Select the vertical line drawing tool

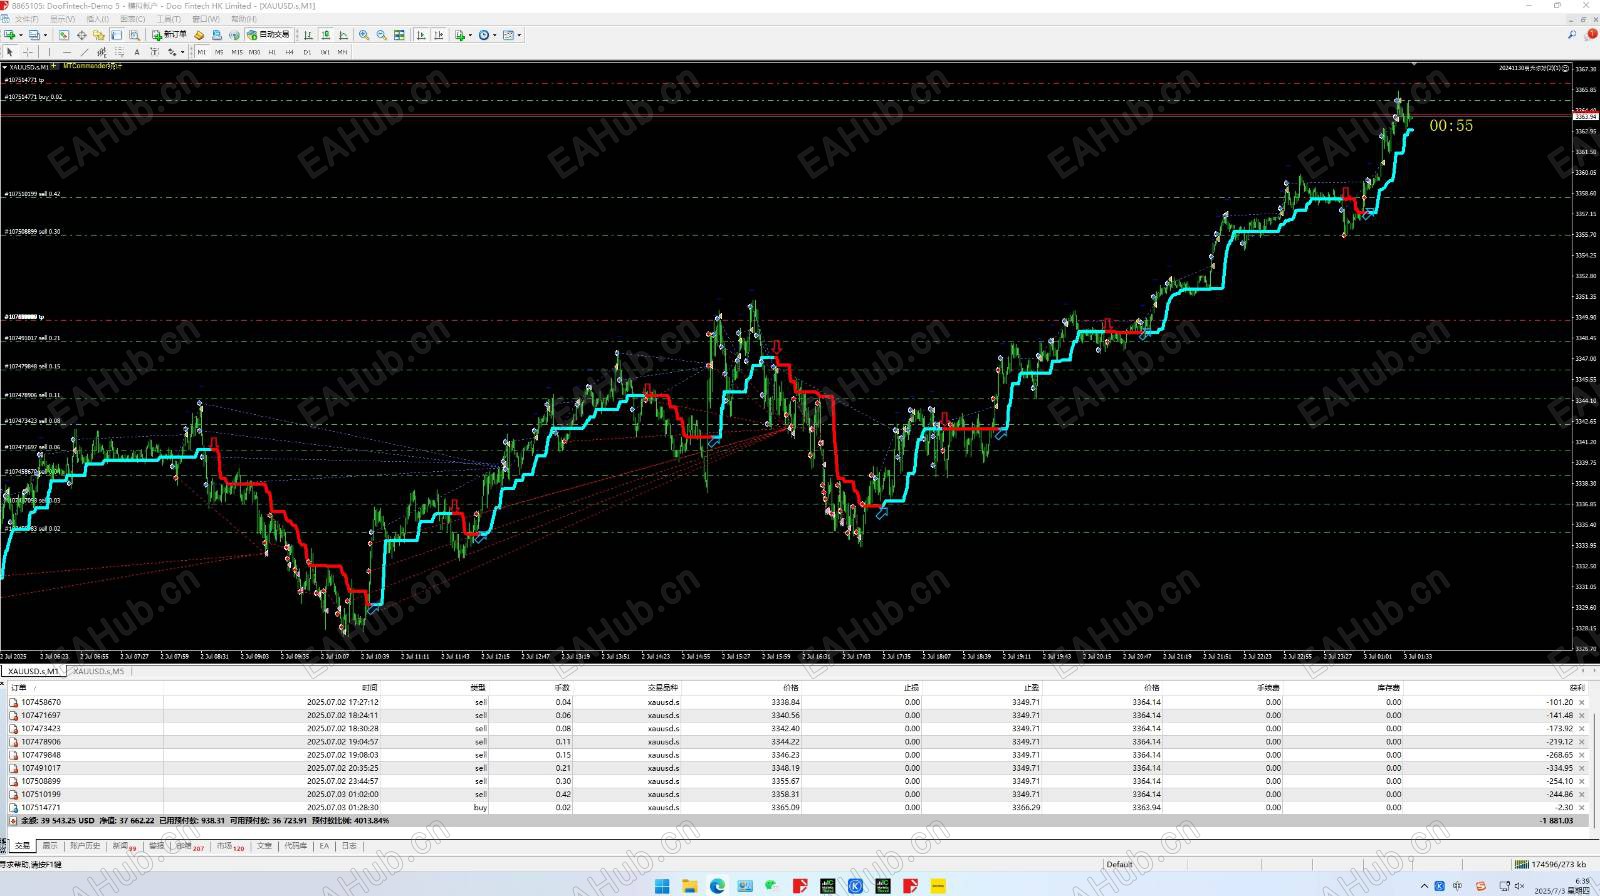[x=50, y=52]
